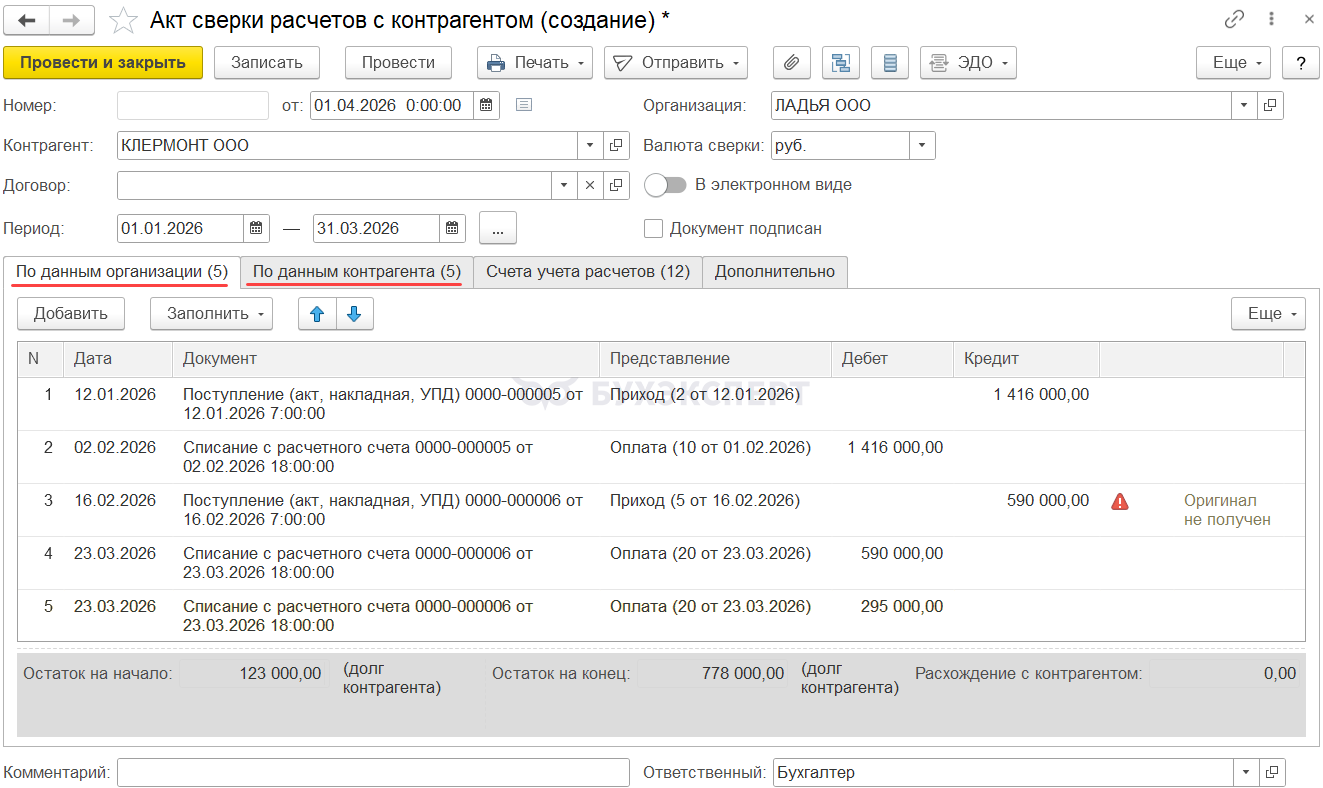Mark document as favorite with star icon
The height and width of the screenshot is (788, 1323).
click(123, 20)
